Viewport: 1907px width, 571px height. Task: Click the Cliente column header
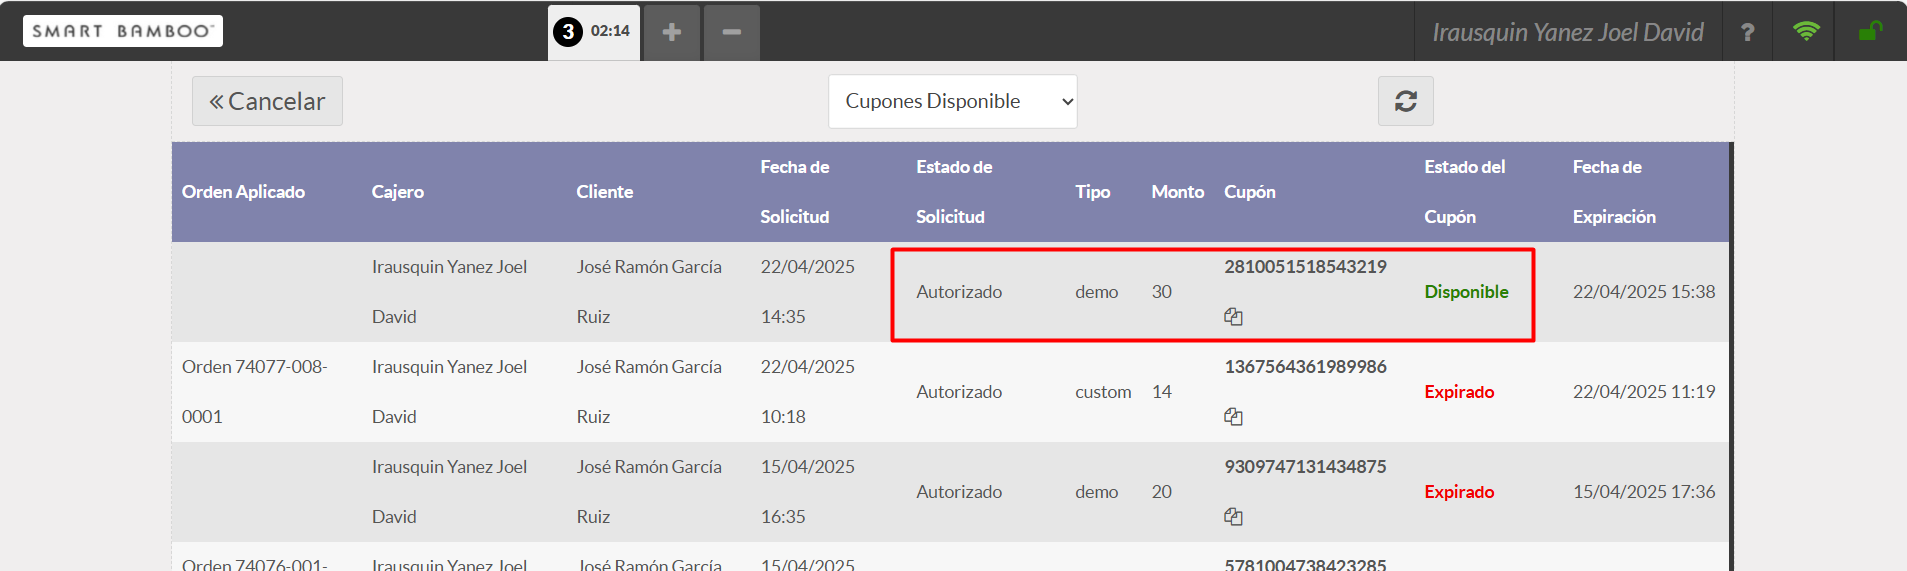tap(604, 192)
